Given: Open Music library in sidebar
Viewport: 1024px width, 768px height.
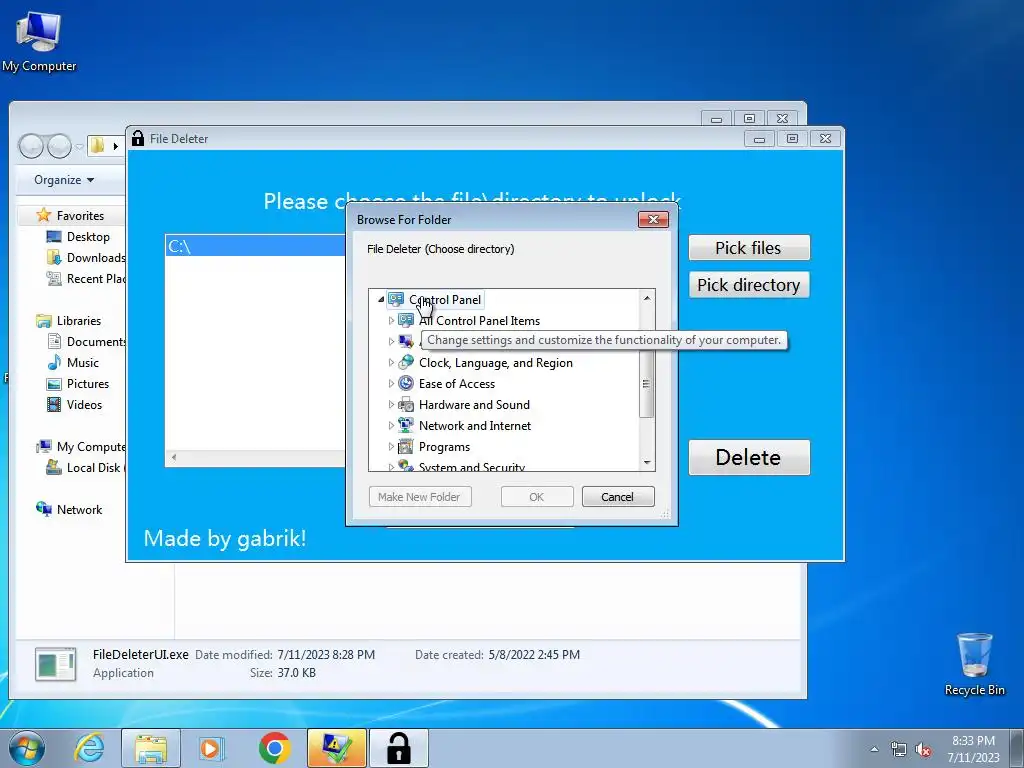Looking at the screenshot, I should (83, 362).
